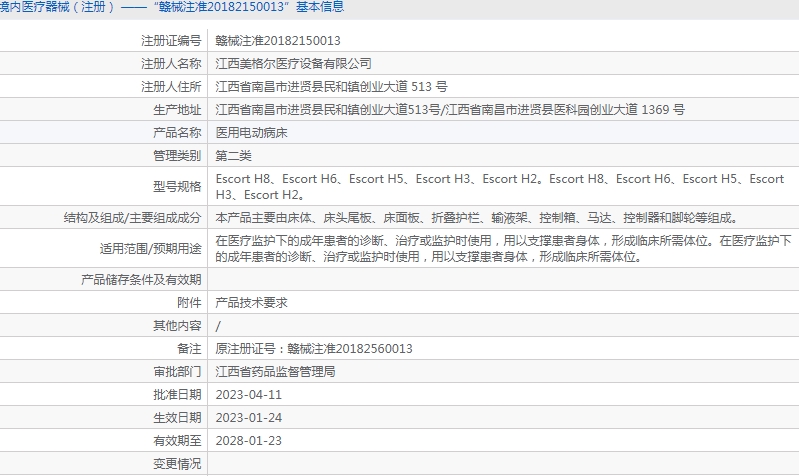Select intended use text starting 在医疗监护下
The height and width of the screenshot is (476, 799).
tap(503, 248)
